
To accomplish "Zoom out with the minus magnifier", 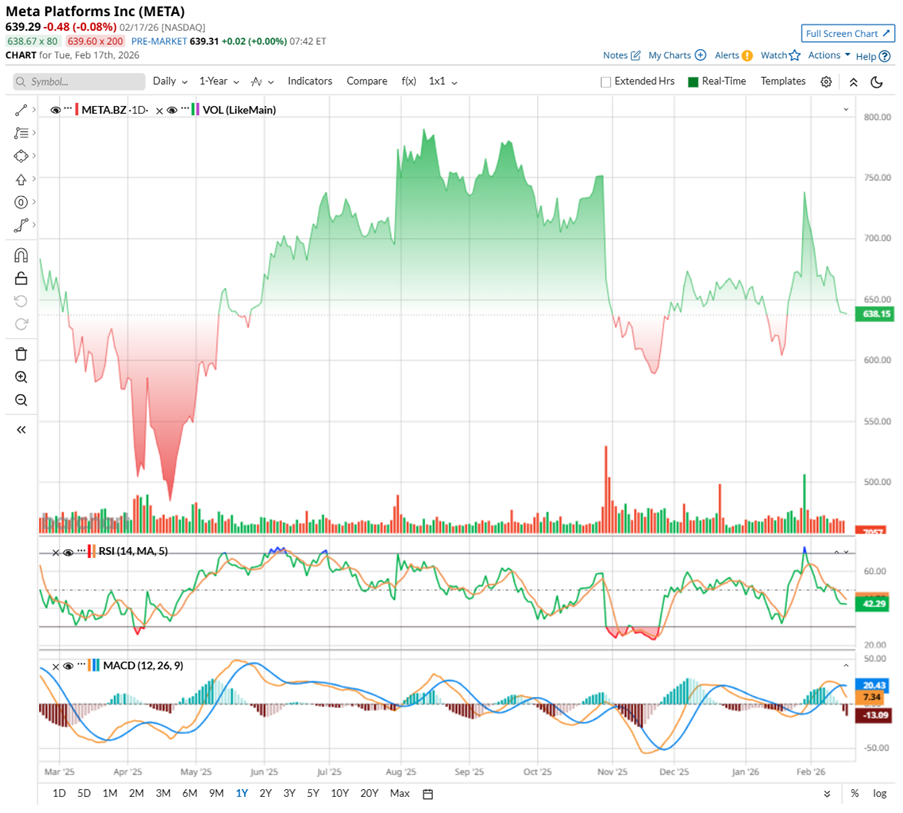I will click(21, 400).
